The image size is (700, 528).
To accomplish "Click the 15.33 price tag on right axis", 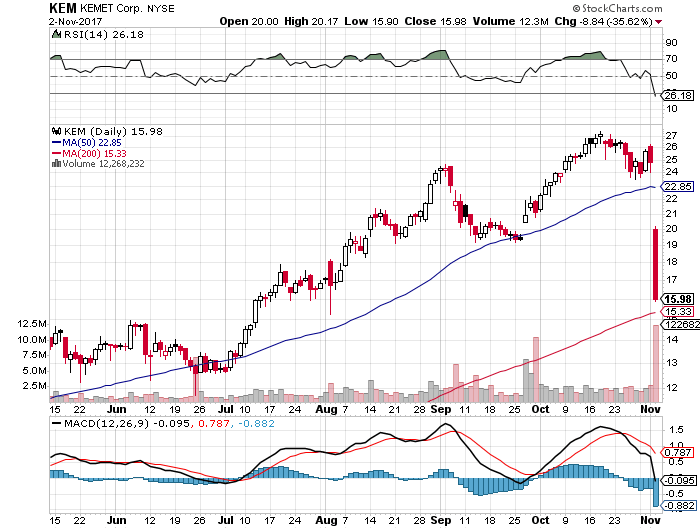I will pyautogui.click(x=678, y=312).
